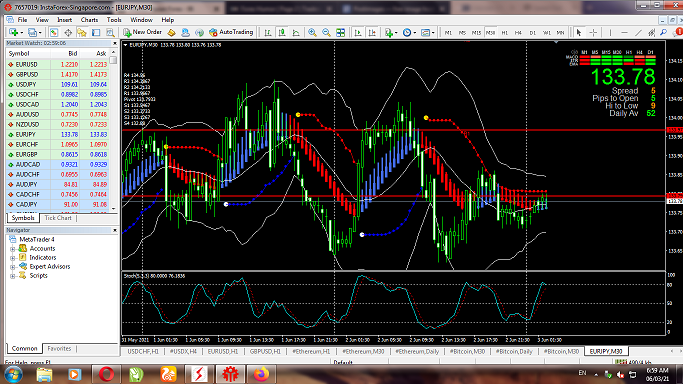Open the periods clock dropdown
This screenshot has width=683, height=384.
pyautogui.click(x=409, y=32)
